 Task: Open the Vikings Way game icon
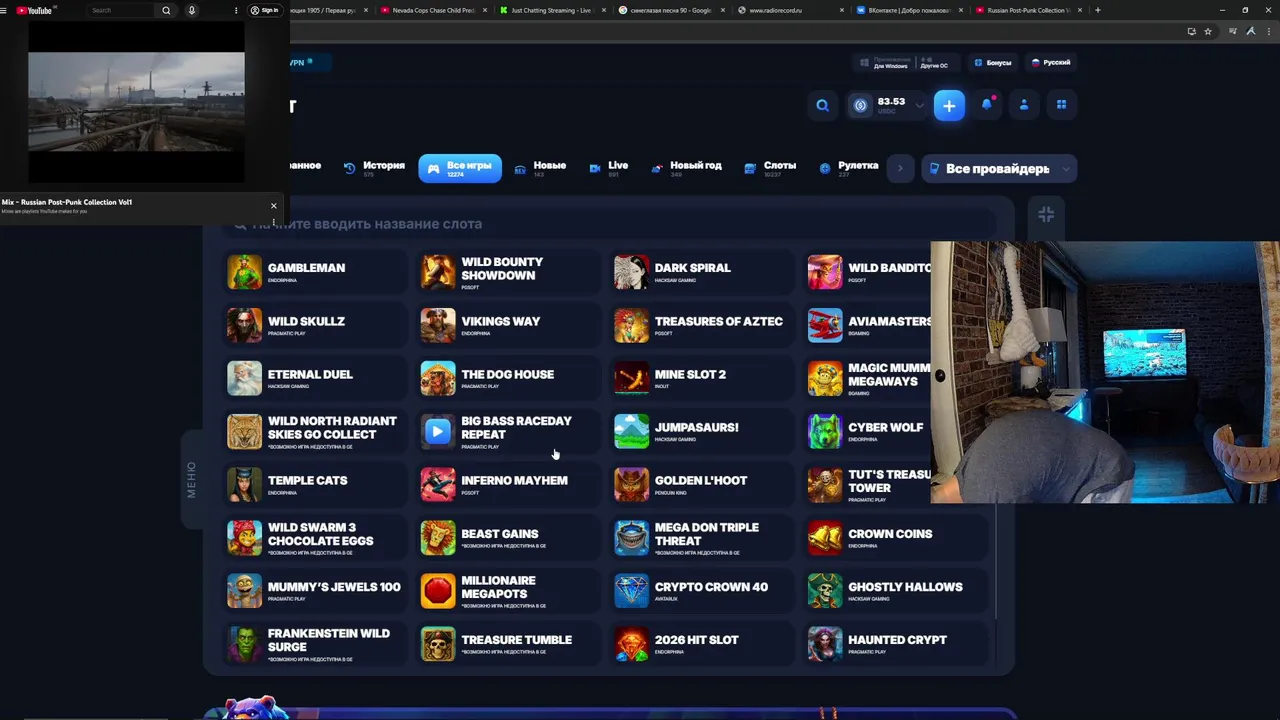[438, 325]
